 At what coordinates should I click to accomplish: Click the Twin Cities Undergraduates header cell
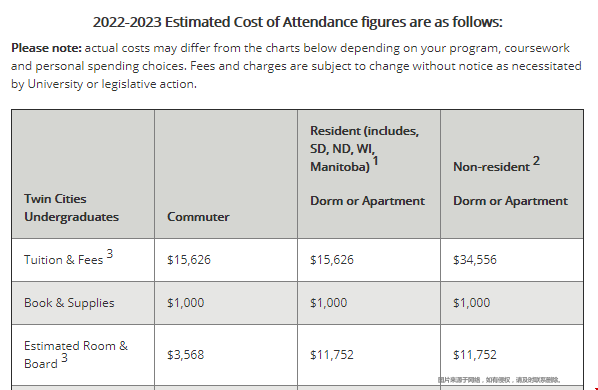point(83,174)
